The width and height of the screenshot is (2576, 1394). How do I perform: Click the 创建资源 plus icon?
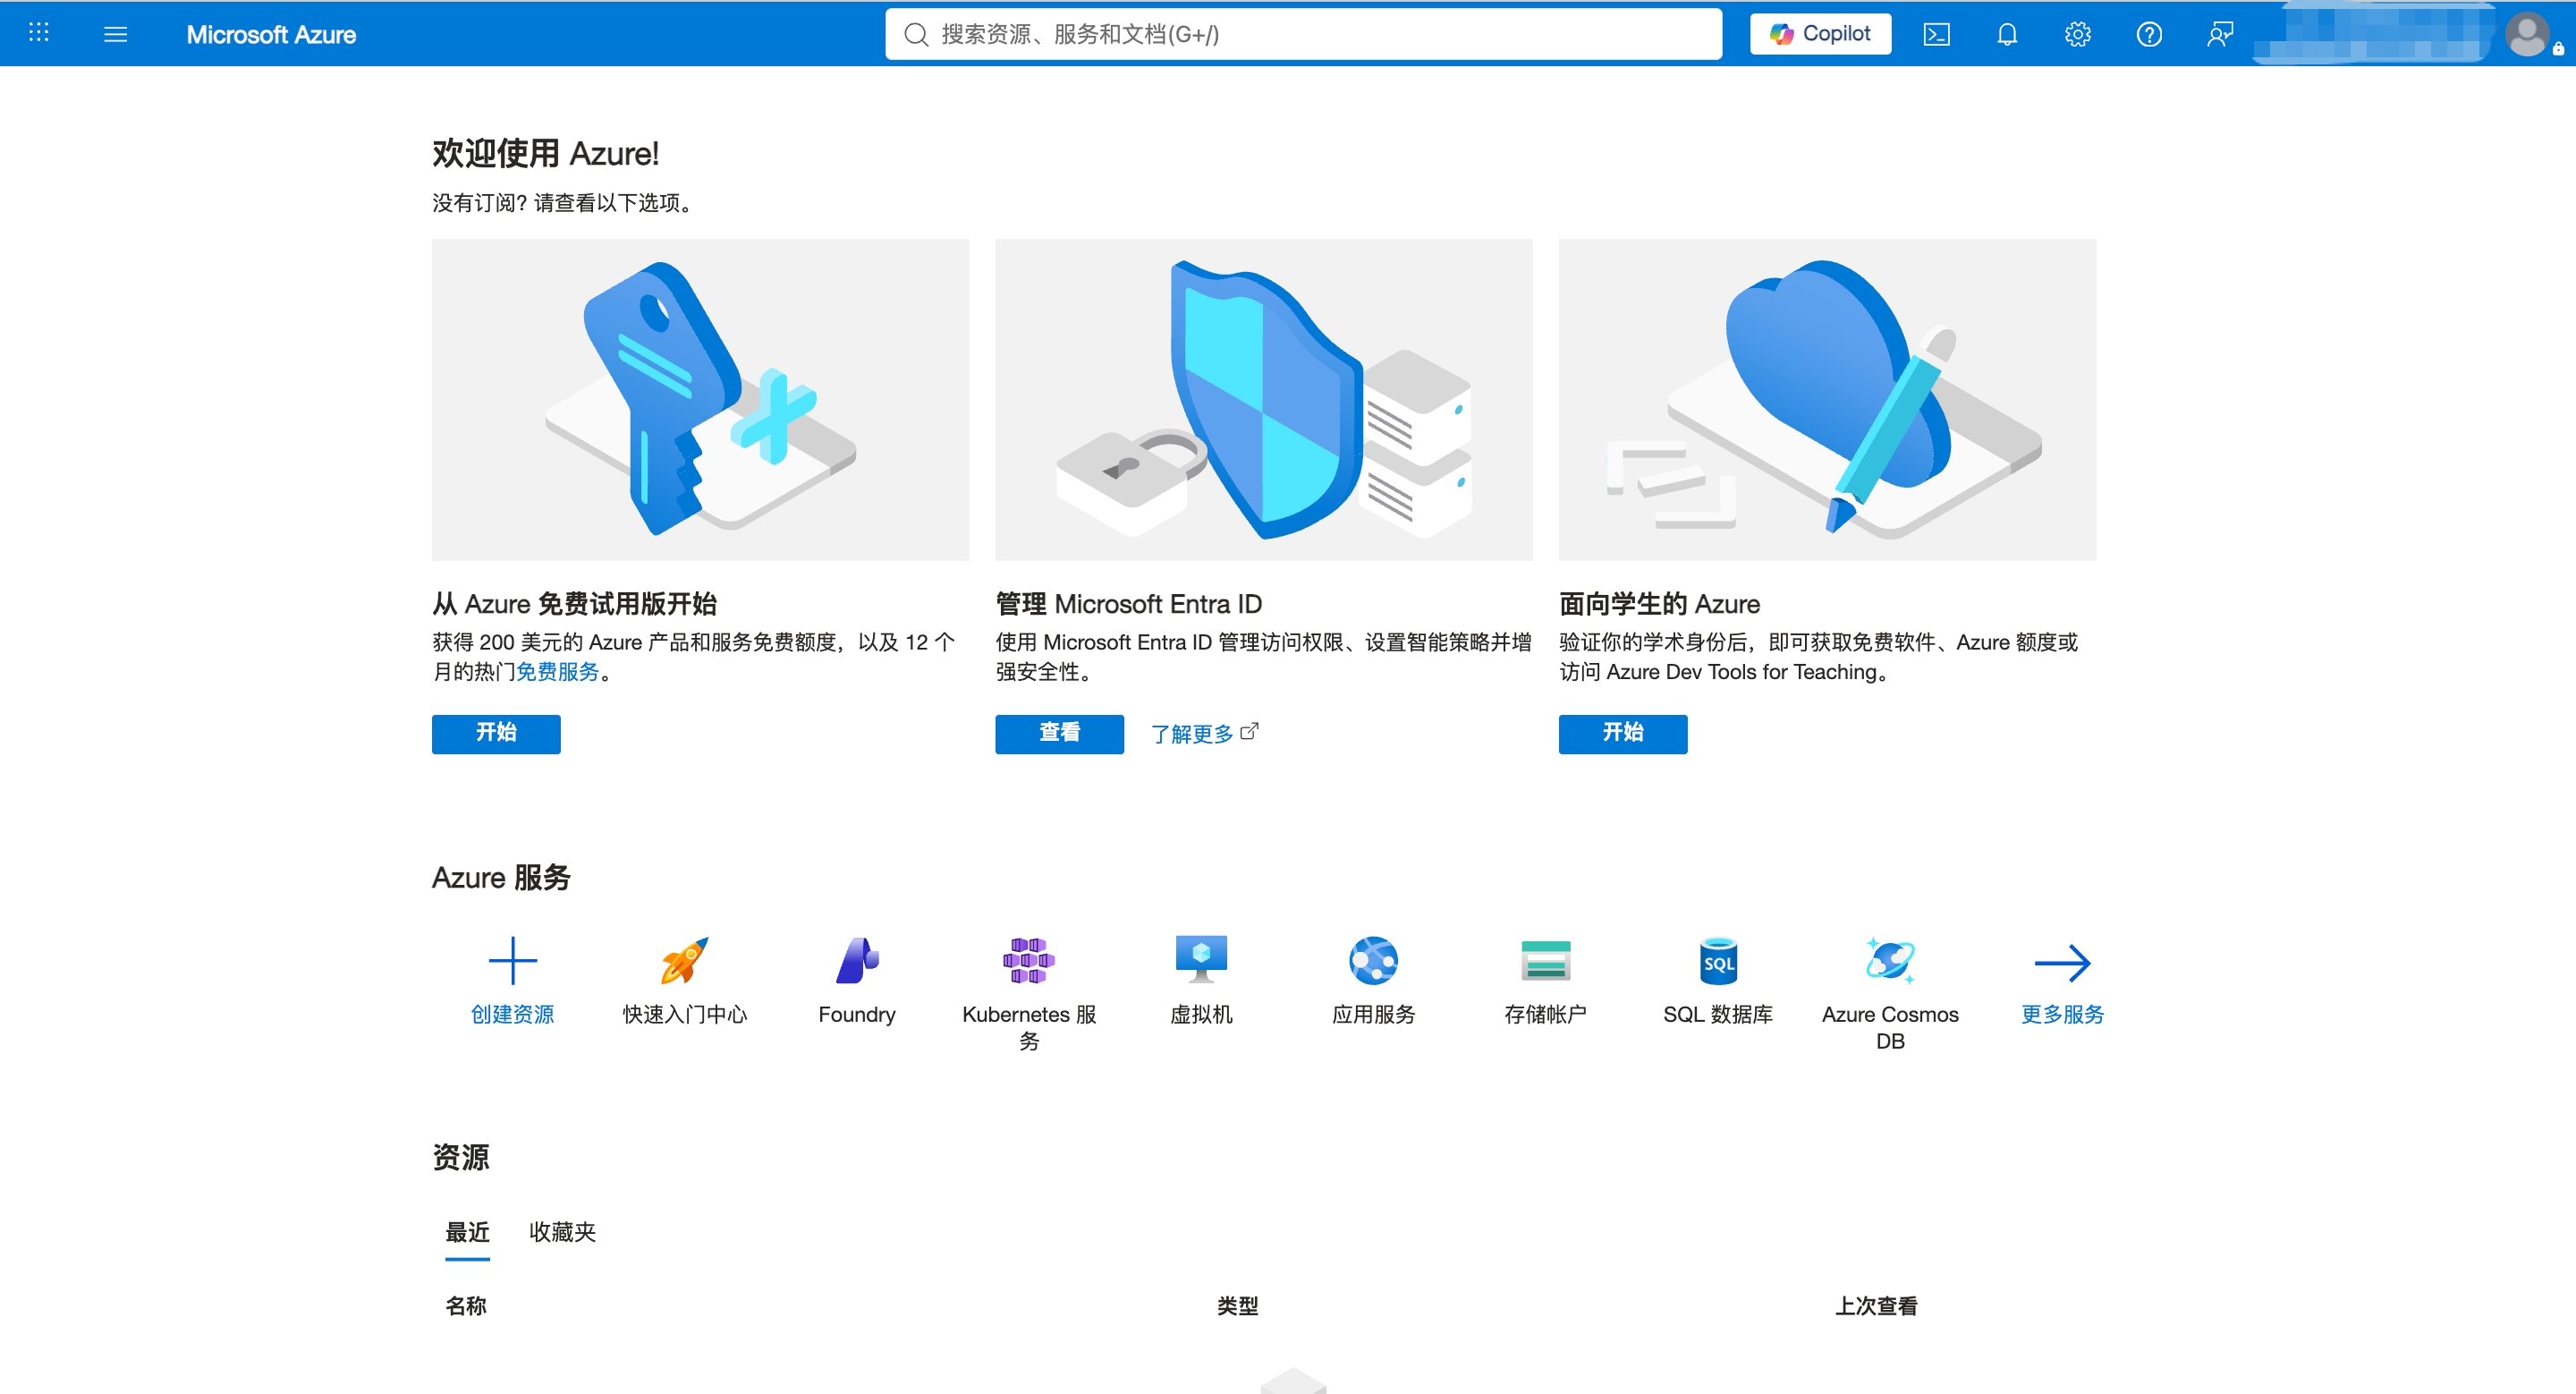pos(513,960)
